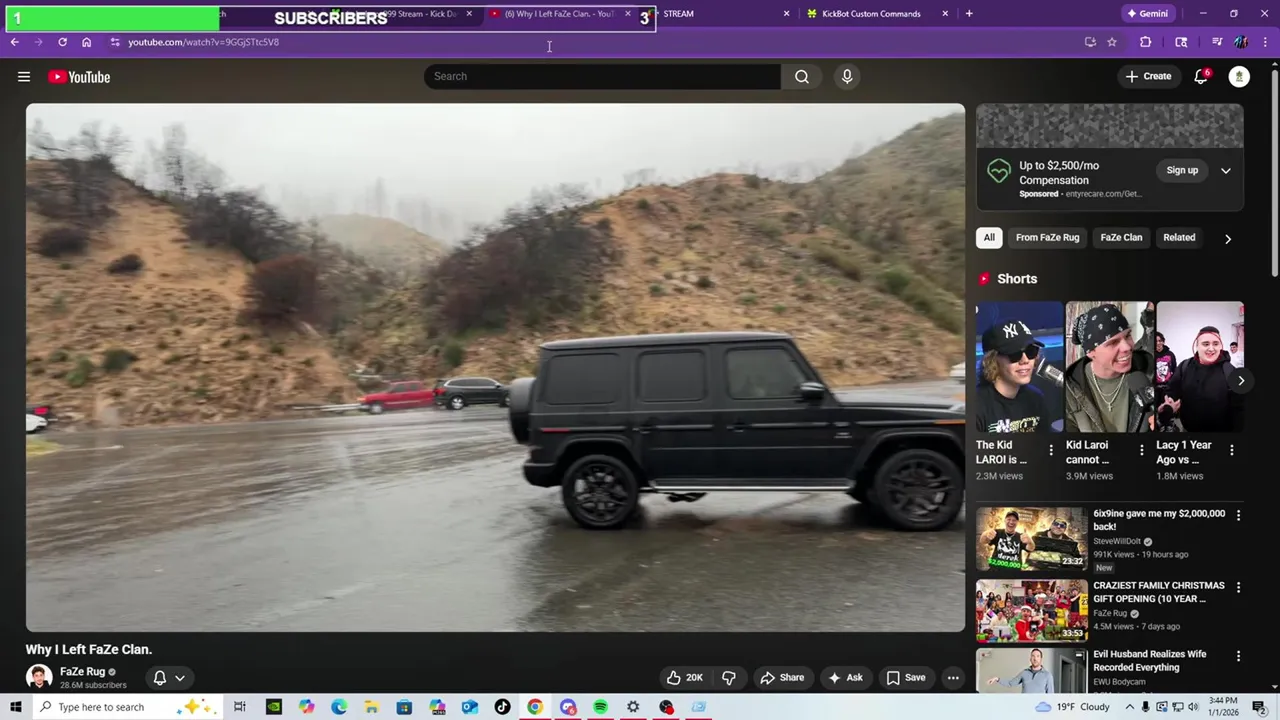This screenshot has height=720, width=1280.
Task: Select the From FaZe Rug chip
Action: [1047, 238]
